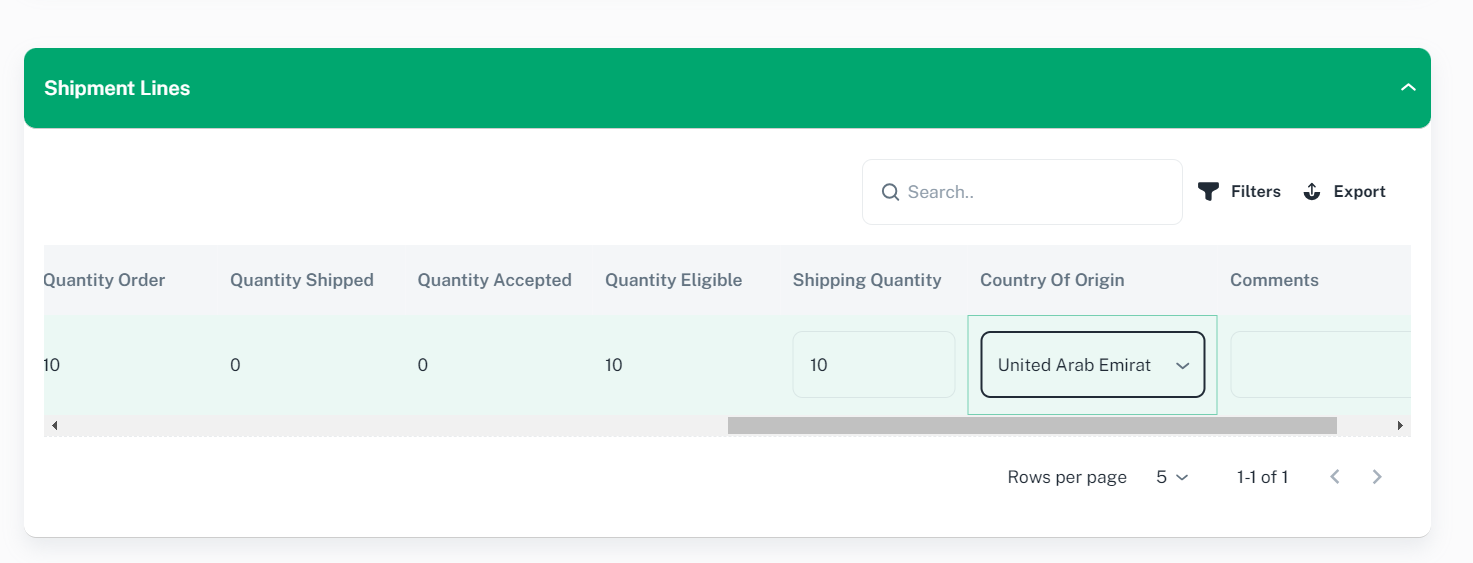The height and width of the screenshot is (563, 1473).
Task: Click the scrollbar left arrow
Action: tap(54, 426)
